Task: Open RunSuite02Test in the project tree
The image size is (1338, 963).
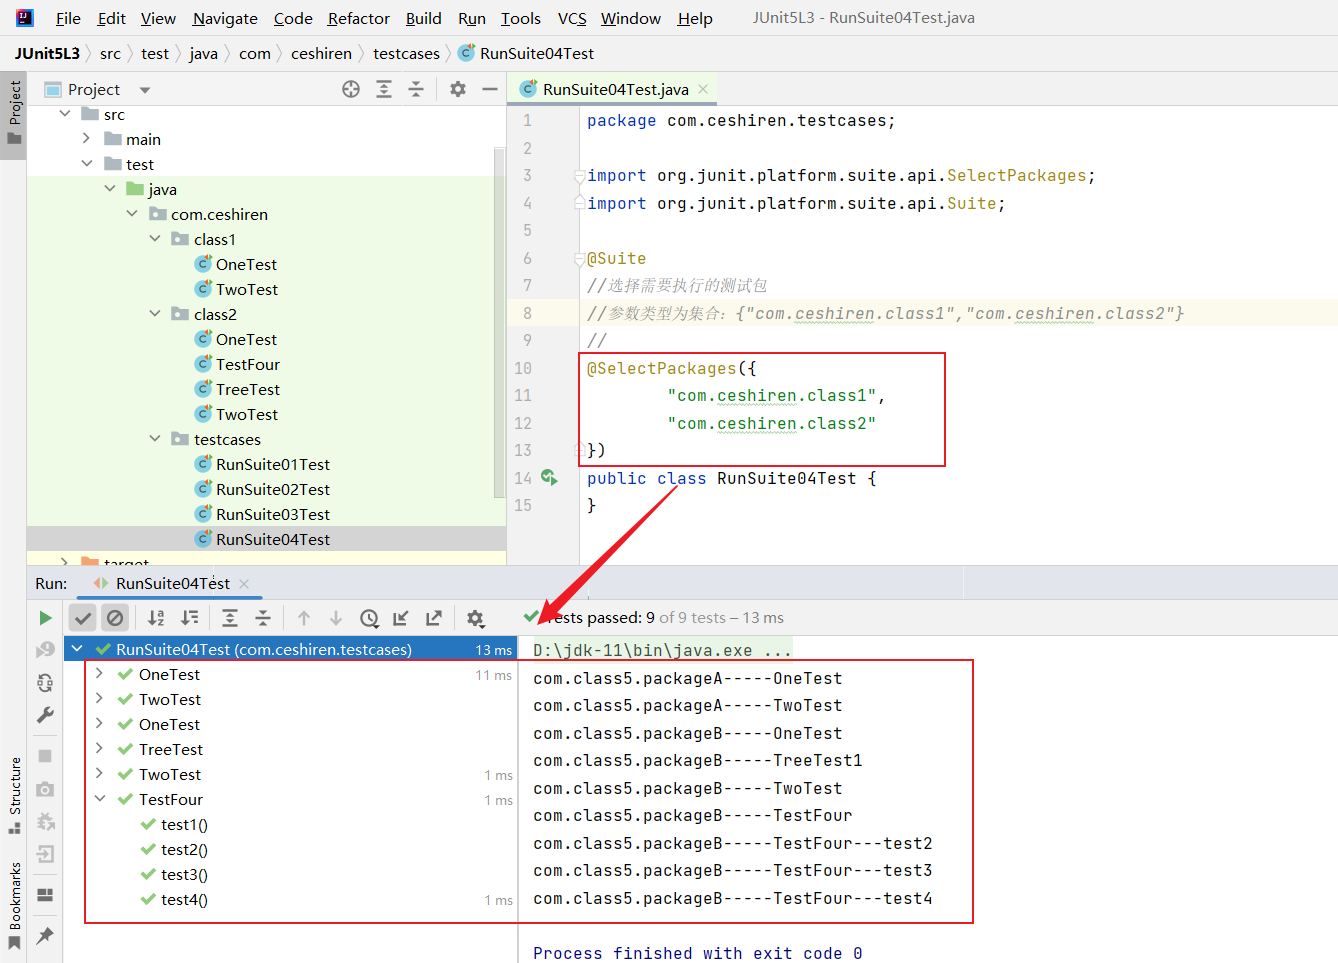Action: [272, 489]
